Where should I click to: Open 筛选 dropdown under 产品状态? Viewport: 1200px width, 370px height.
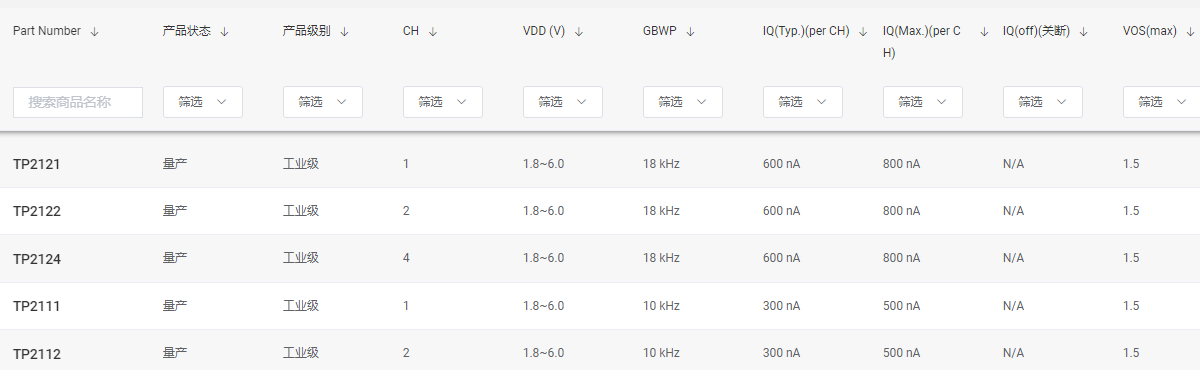(203, 102)
